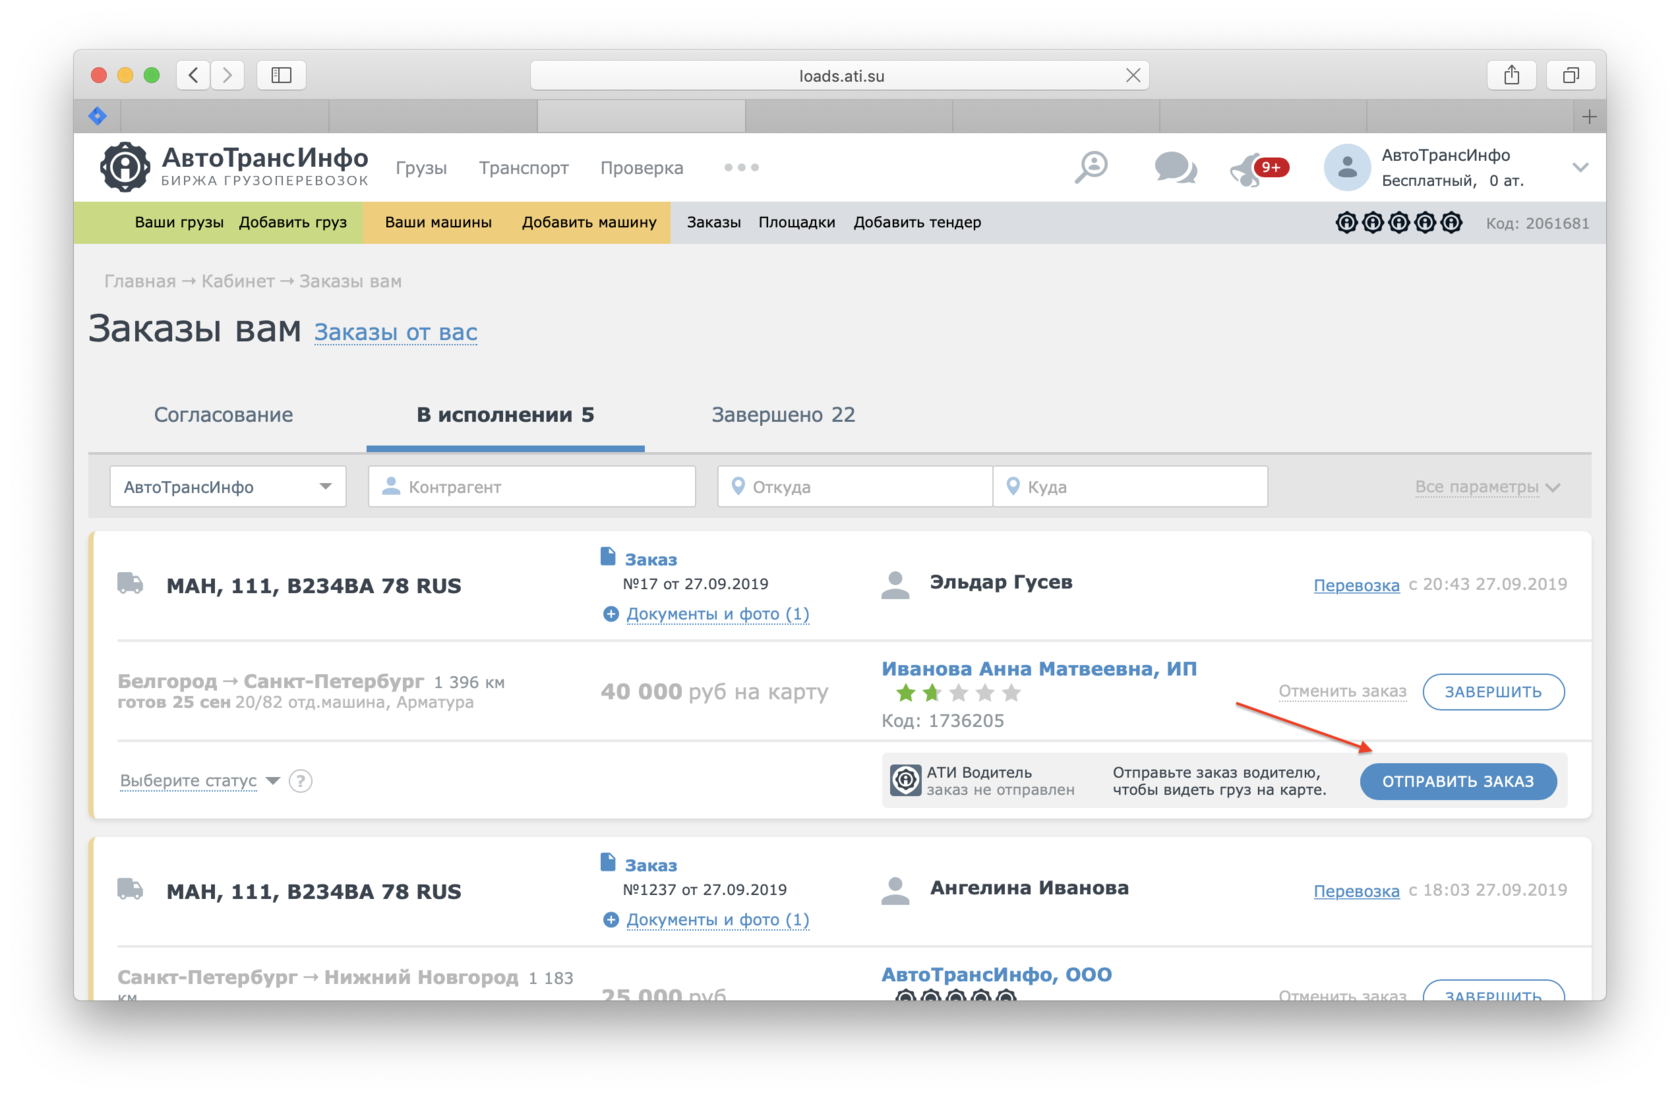Click the truck icon of the Эльдар Гусев order

coord(130,583)
